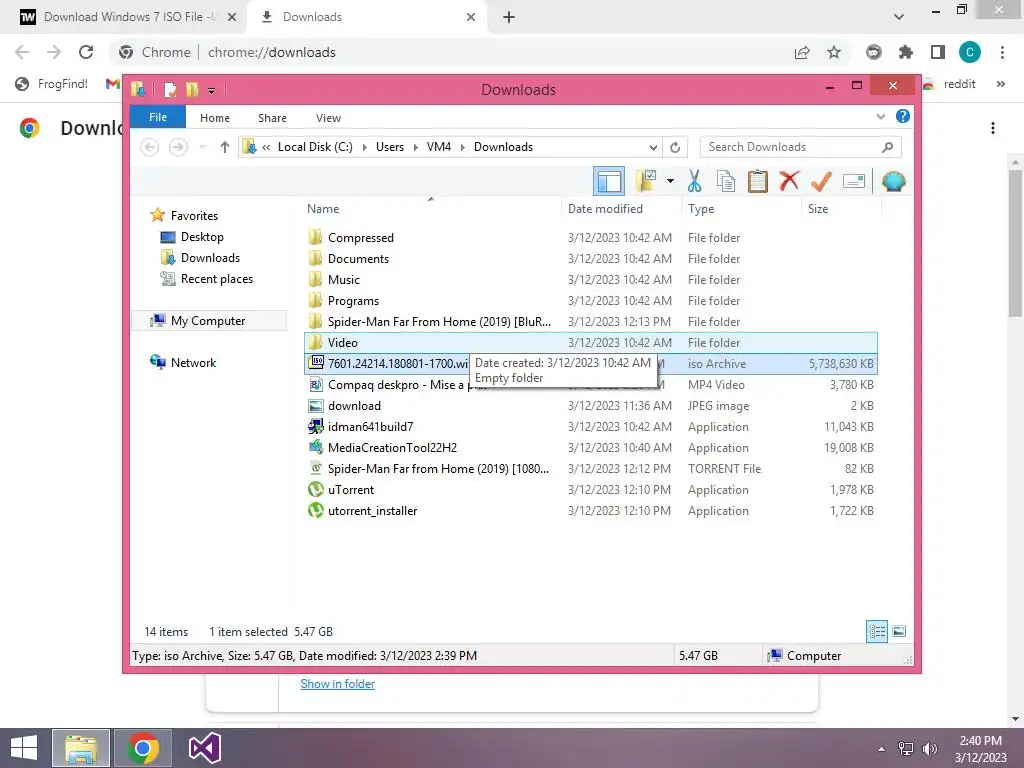Click the New folder quick access icon

191,89
